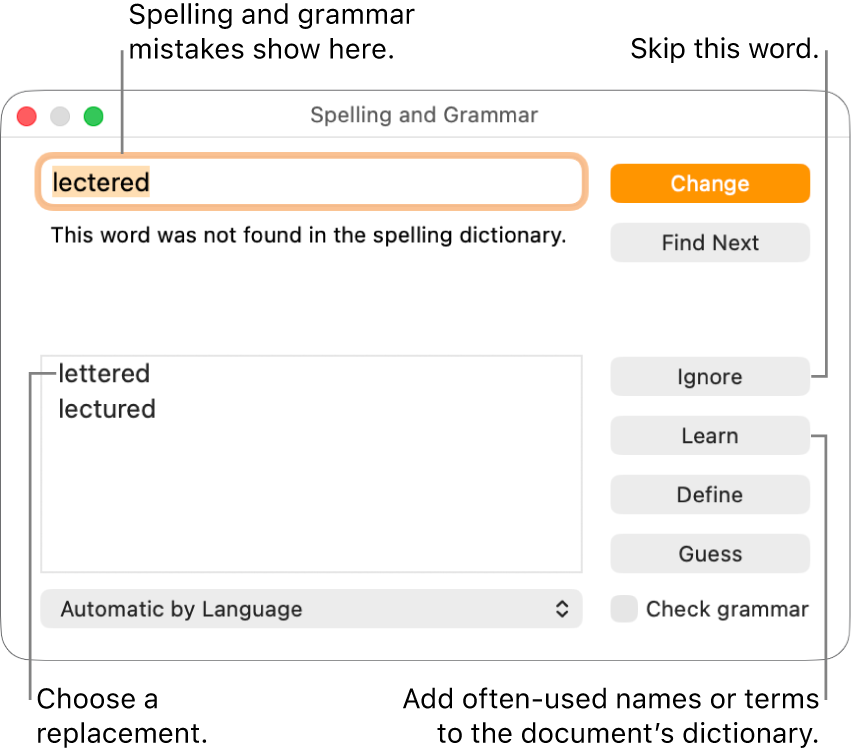Select the suggestion "lettered"
The height and width of the screenshot is (754, 852).
pos(104,373)
